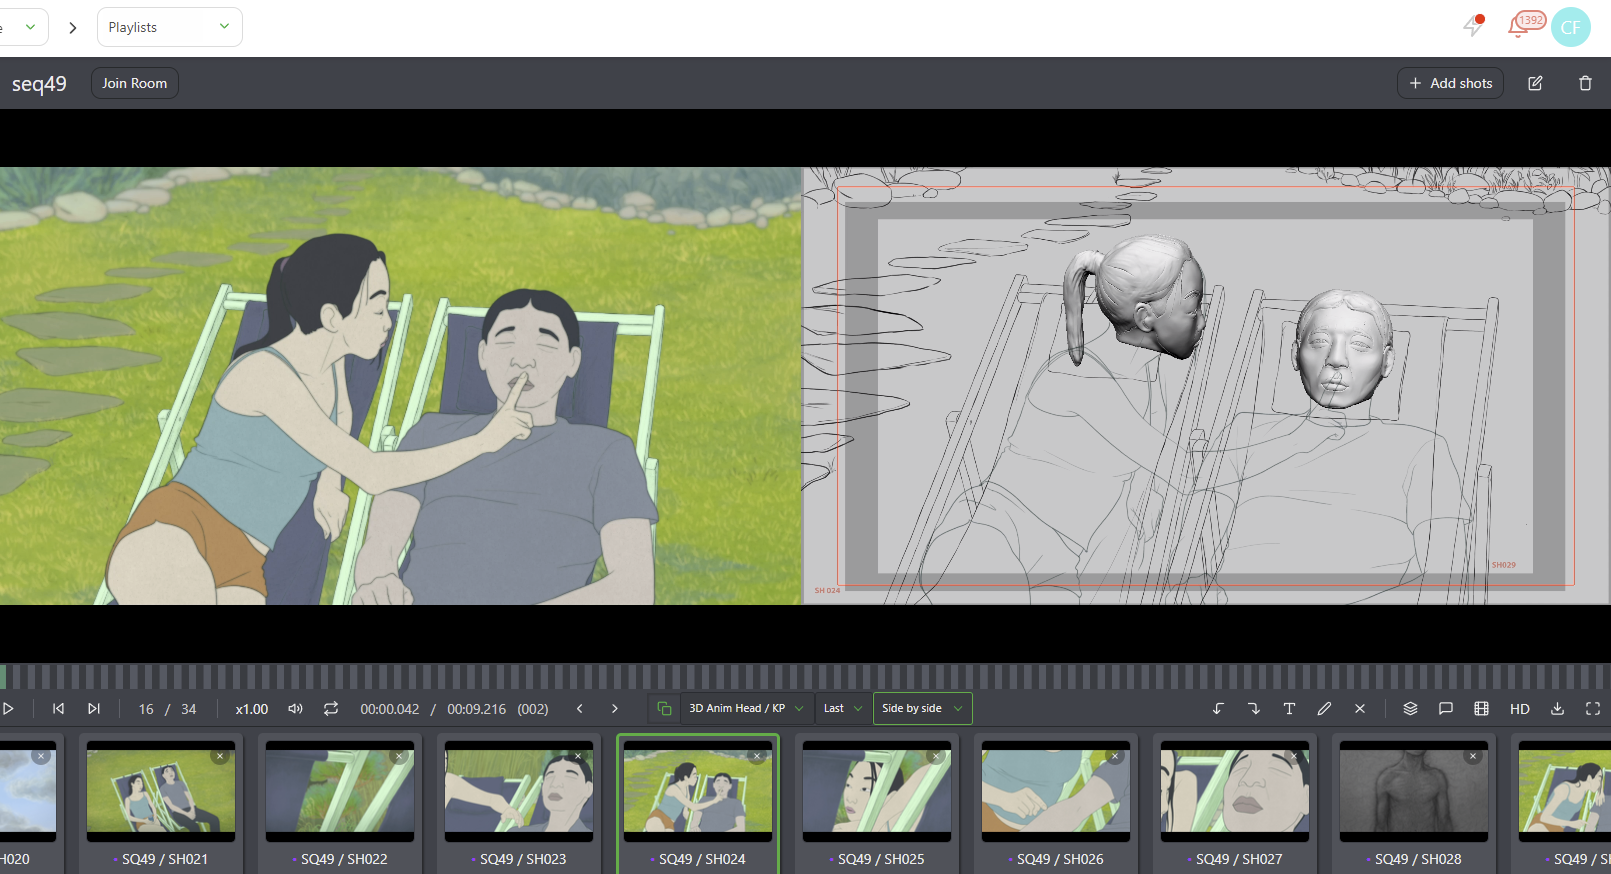
Task: Remove shot SH024 with its x button
Action: coord(757,756)
